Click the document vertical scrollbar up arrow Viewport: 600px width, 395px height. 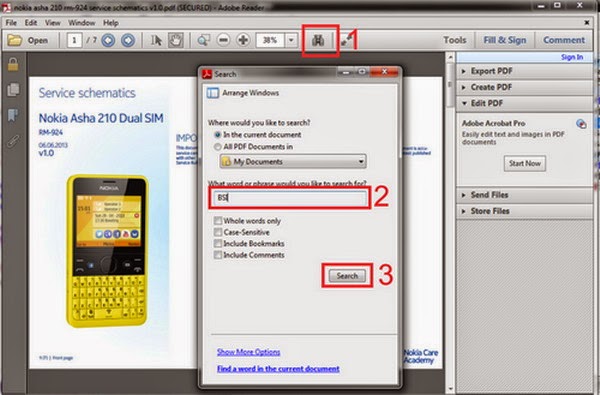coord(450,58)
